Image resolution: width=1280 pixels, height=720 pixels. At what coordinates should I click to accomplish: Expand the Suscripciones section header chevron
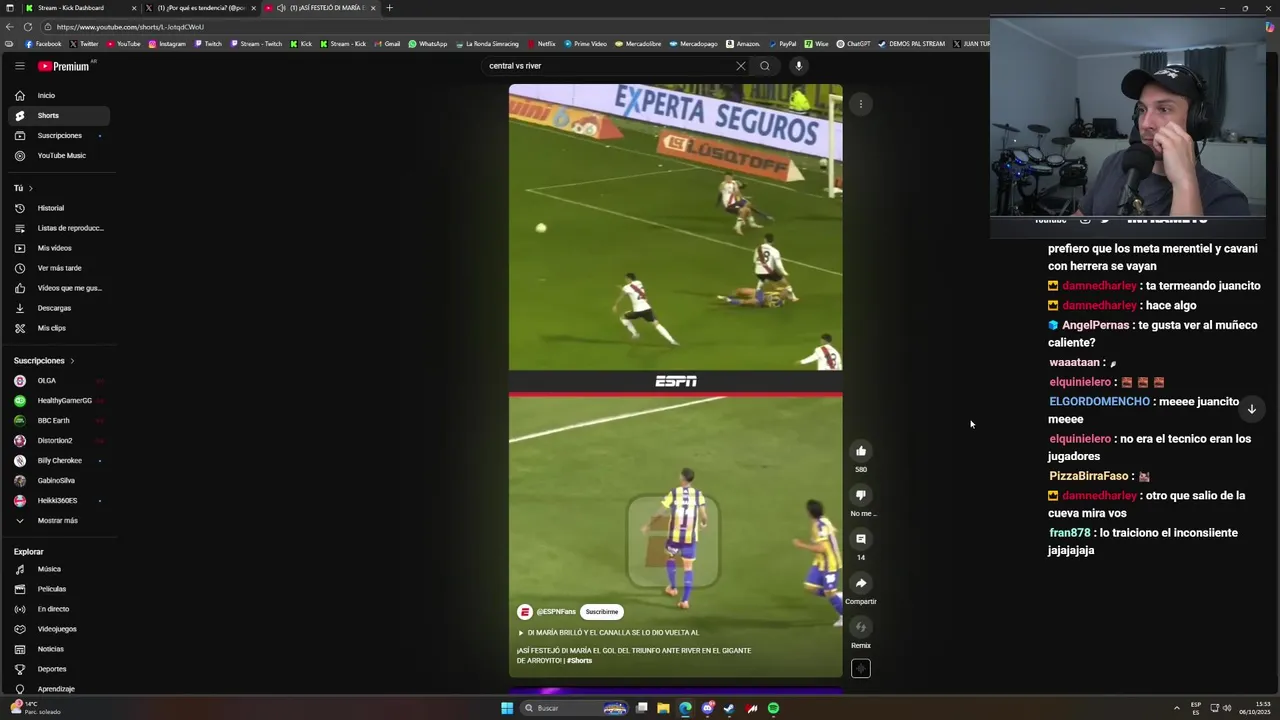point(72,360)
